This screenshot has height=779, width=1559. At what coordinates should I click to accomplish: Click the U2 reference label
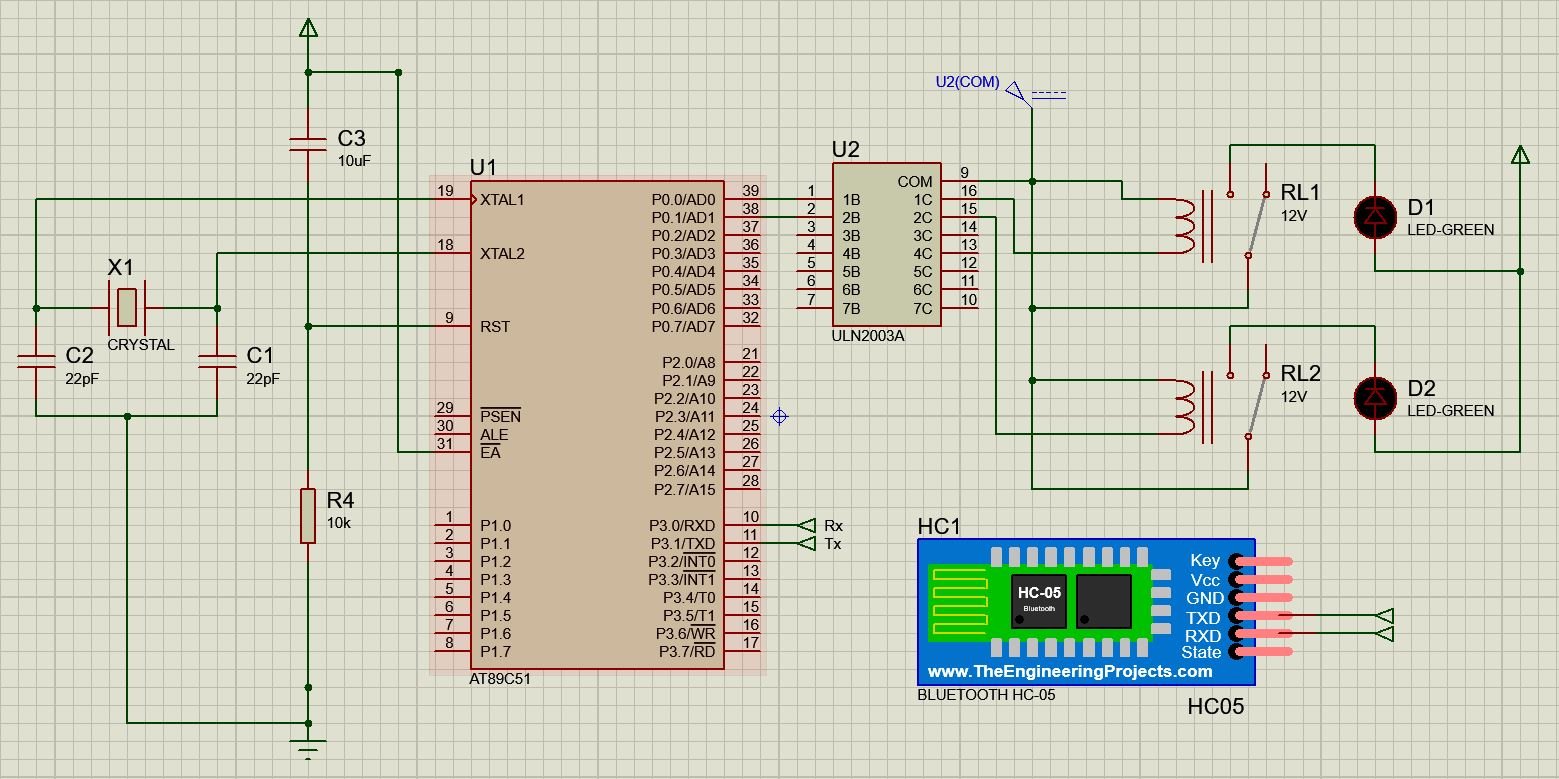846,150
